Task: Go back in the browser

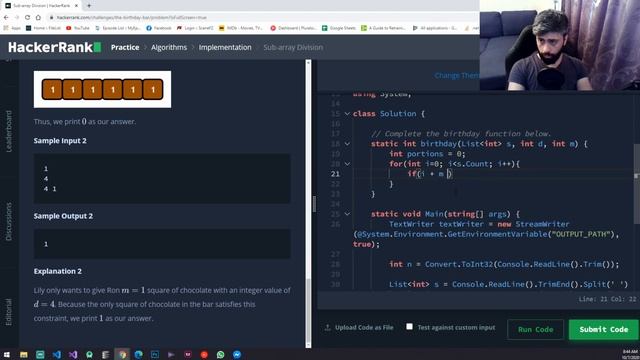Action: [6, 18]
